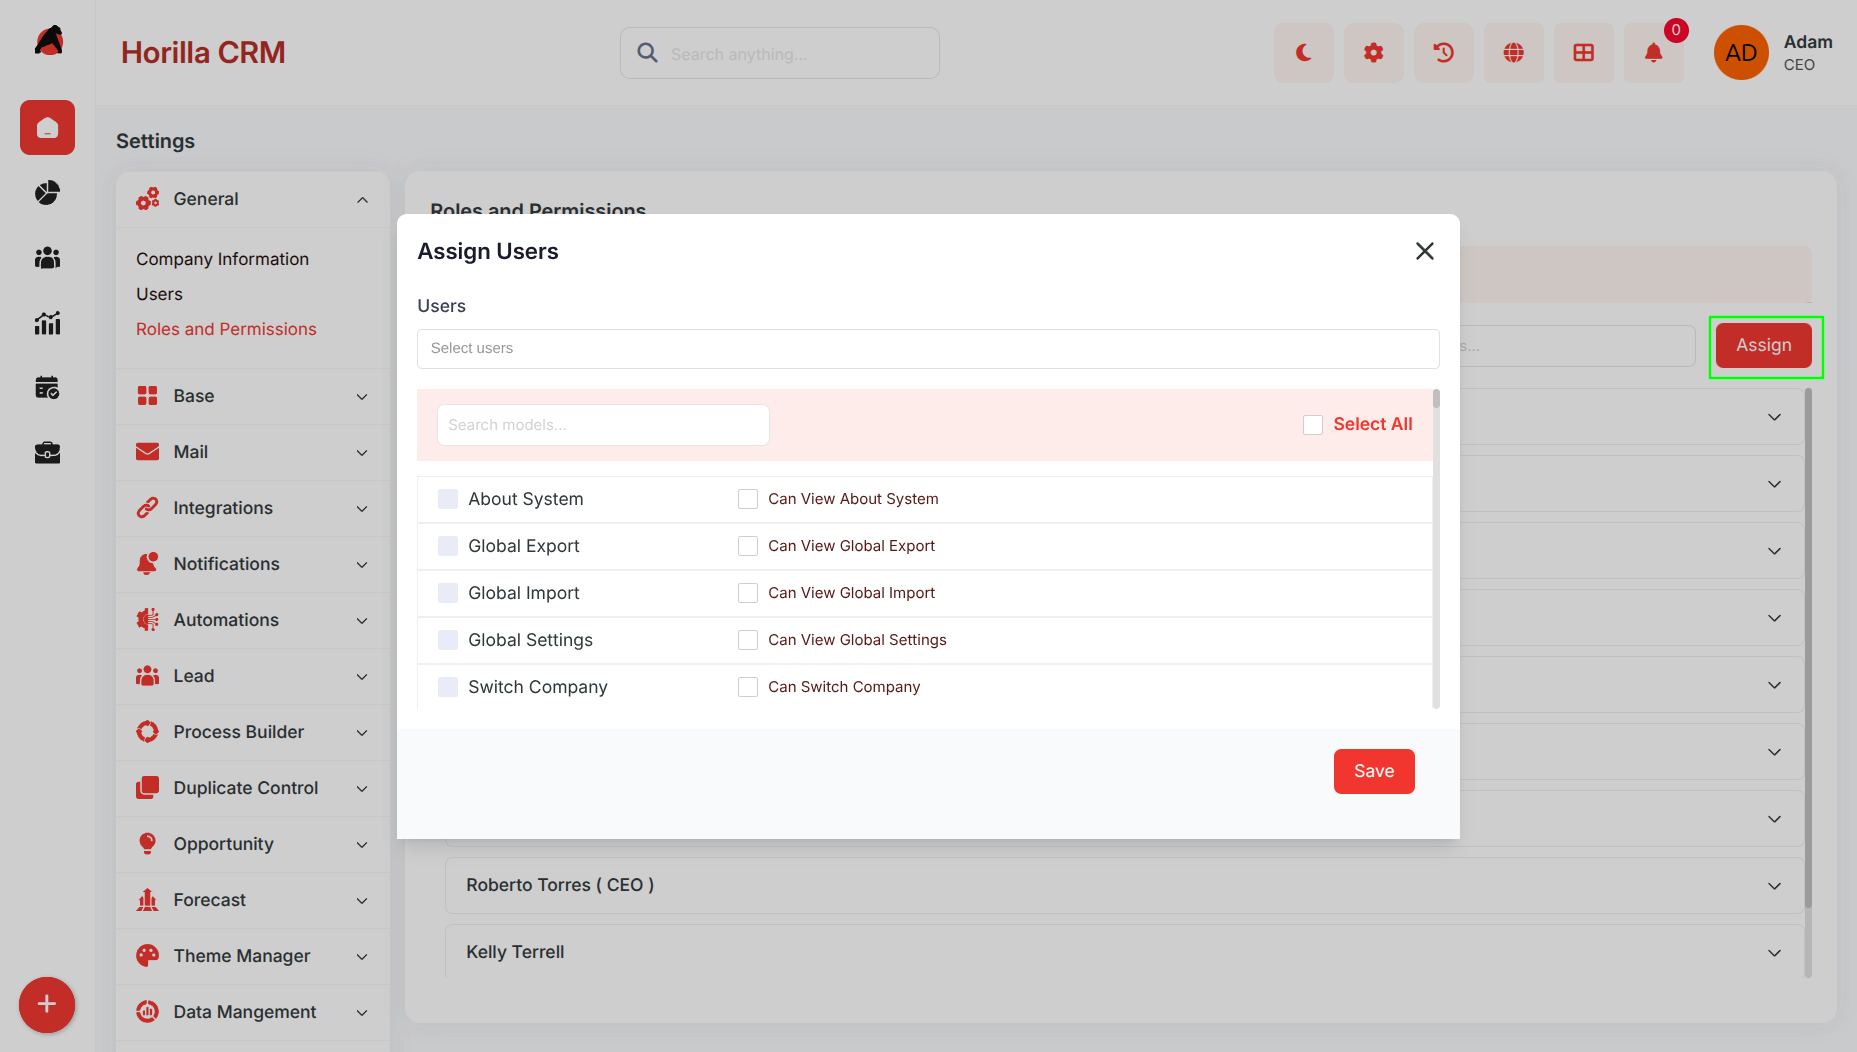Toggle the About System model checkbox
The image size is (1857, 1052).
coord(448,499)
